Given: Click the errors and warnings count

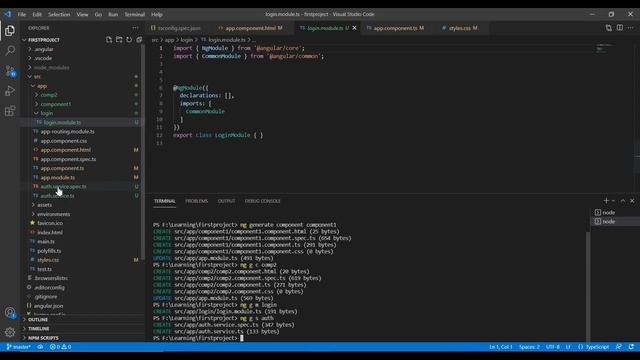Looking at the screenshot, I should point(60,347).
